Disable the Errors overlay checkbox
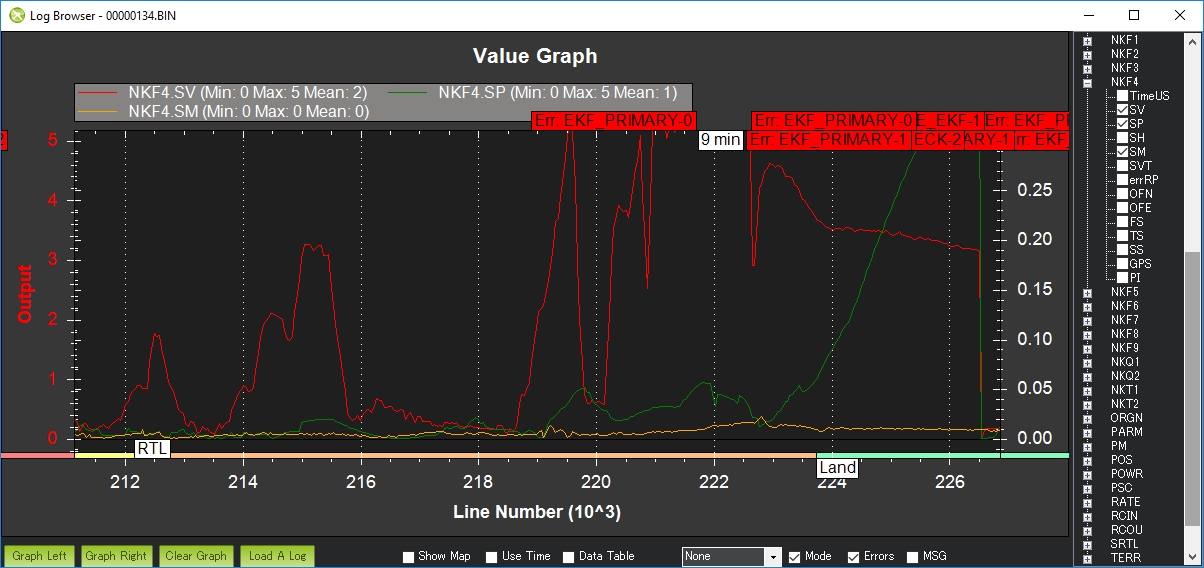 [x=854, y=557]
